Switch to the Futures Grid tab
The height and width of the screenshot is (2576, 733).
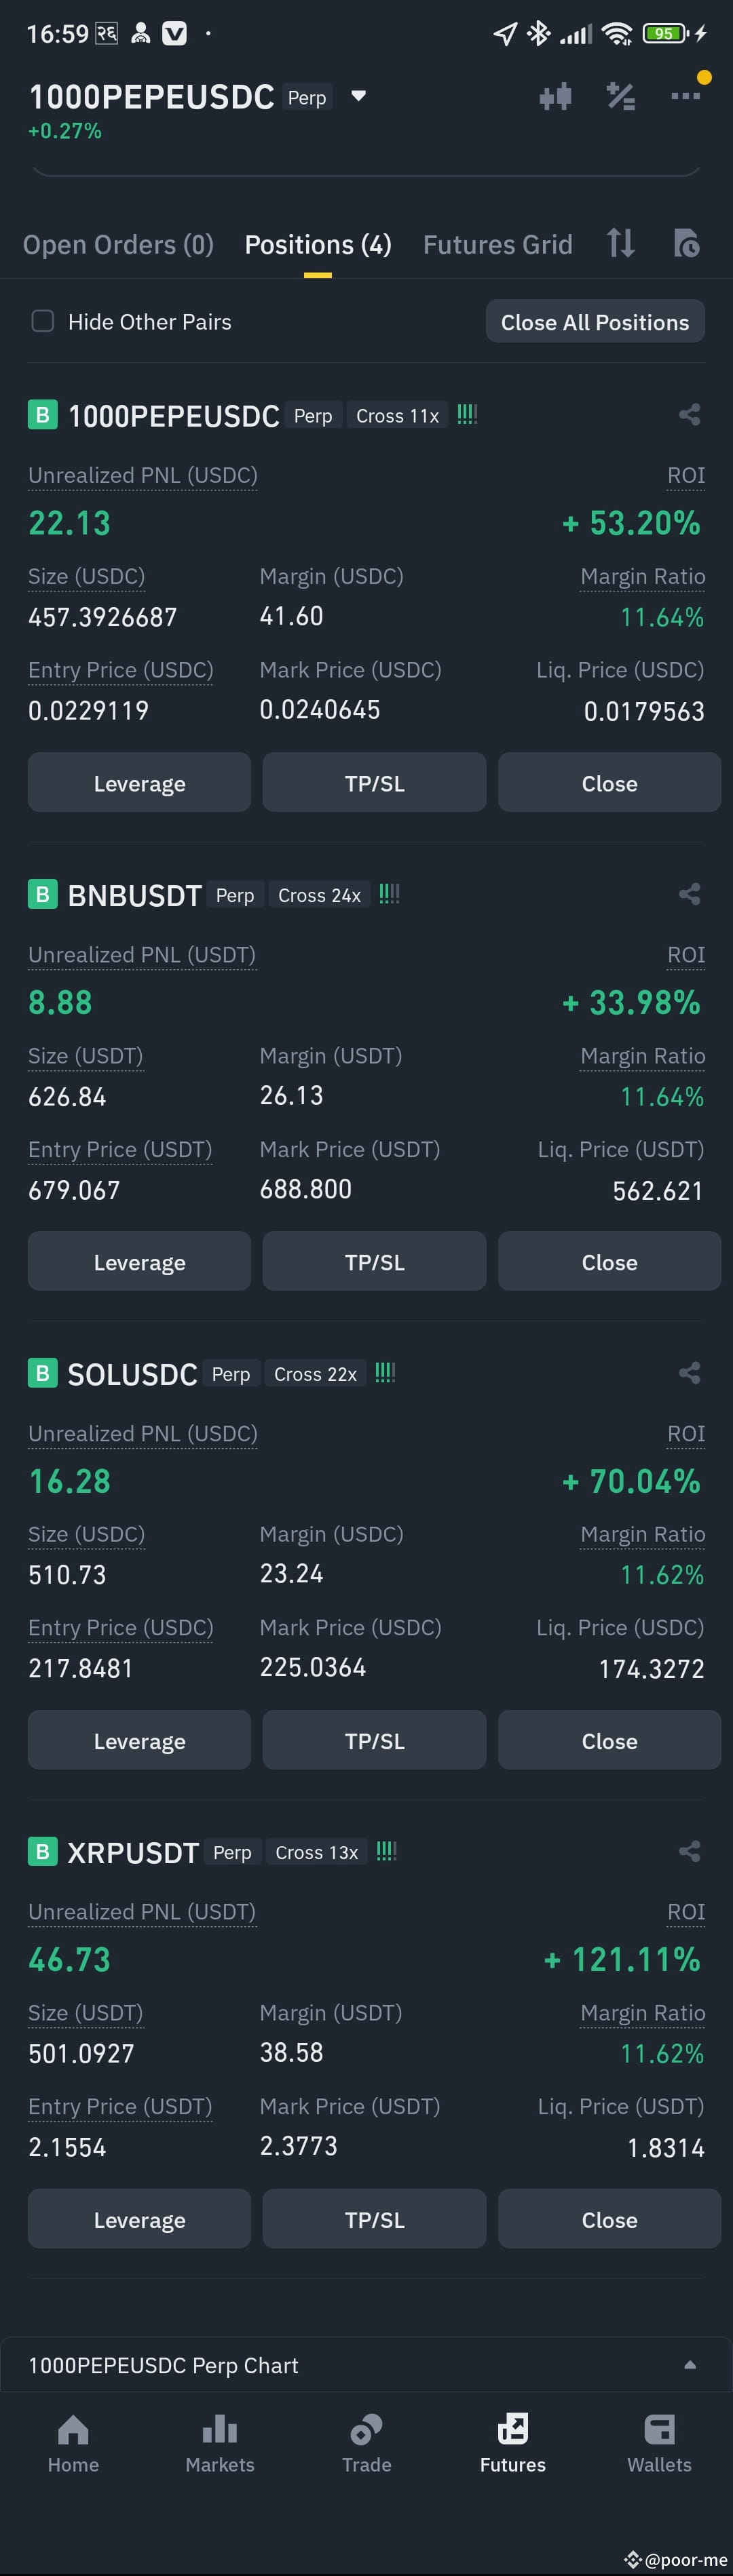click(497, 245)
